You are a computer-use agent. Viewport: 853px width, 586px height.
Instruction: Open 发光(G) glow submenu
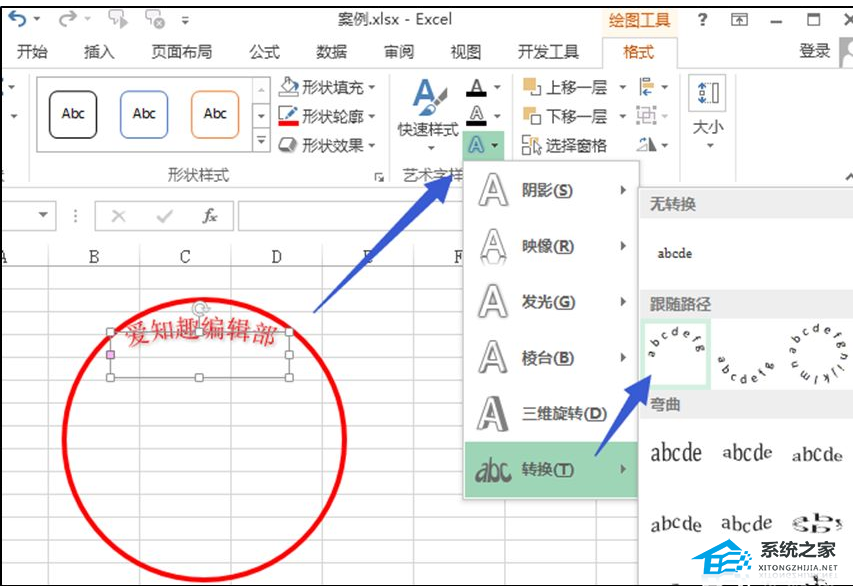point(551,301)
